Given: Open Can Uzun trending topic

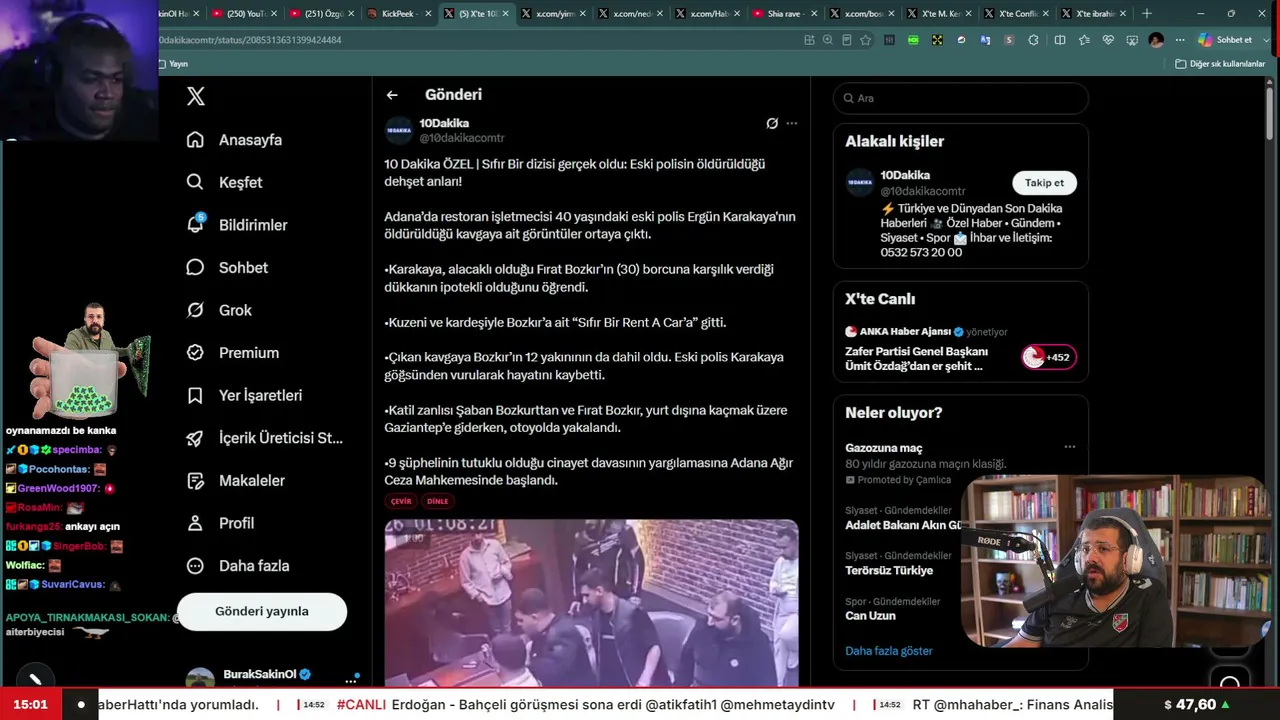Looking at the screenshot, I should point(870,616).
